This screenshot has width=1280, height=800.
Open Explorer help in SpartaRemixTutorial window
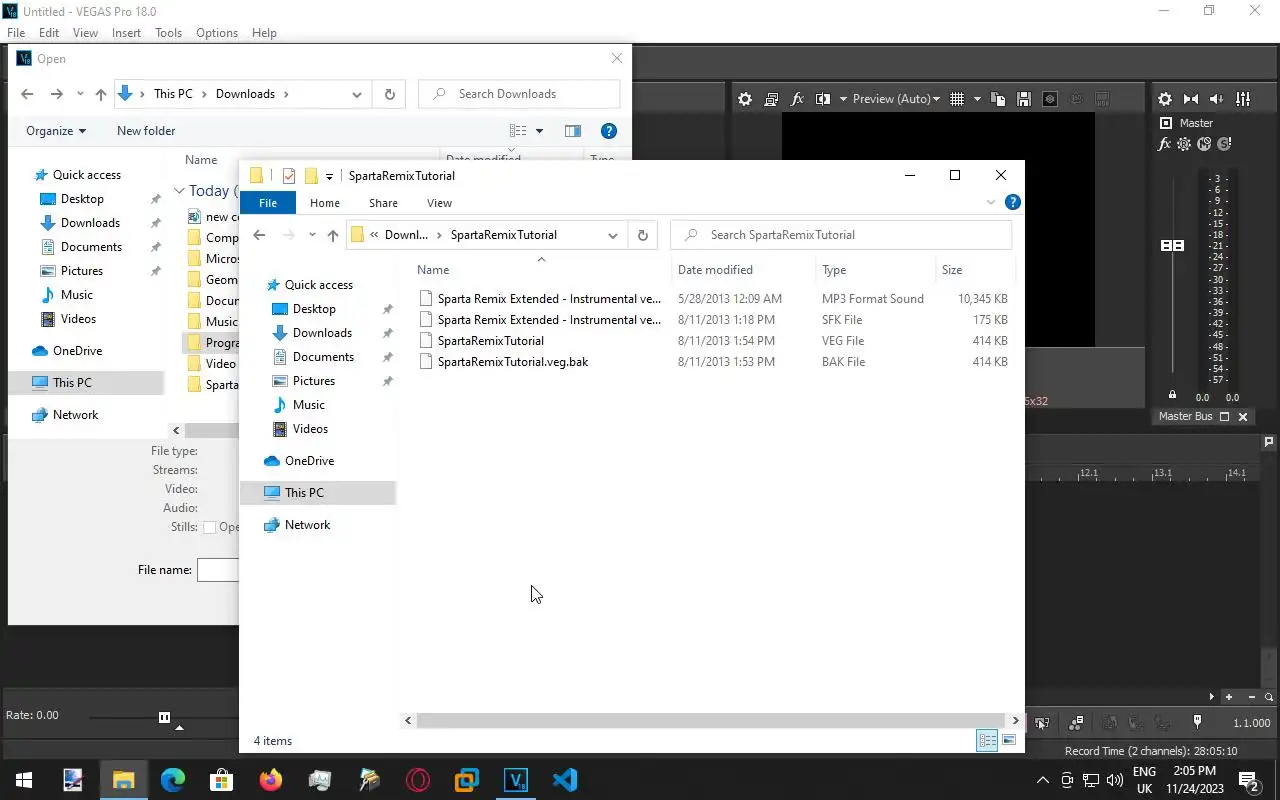click(1012, 202)
